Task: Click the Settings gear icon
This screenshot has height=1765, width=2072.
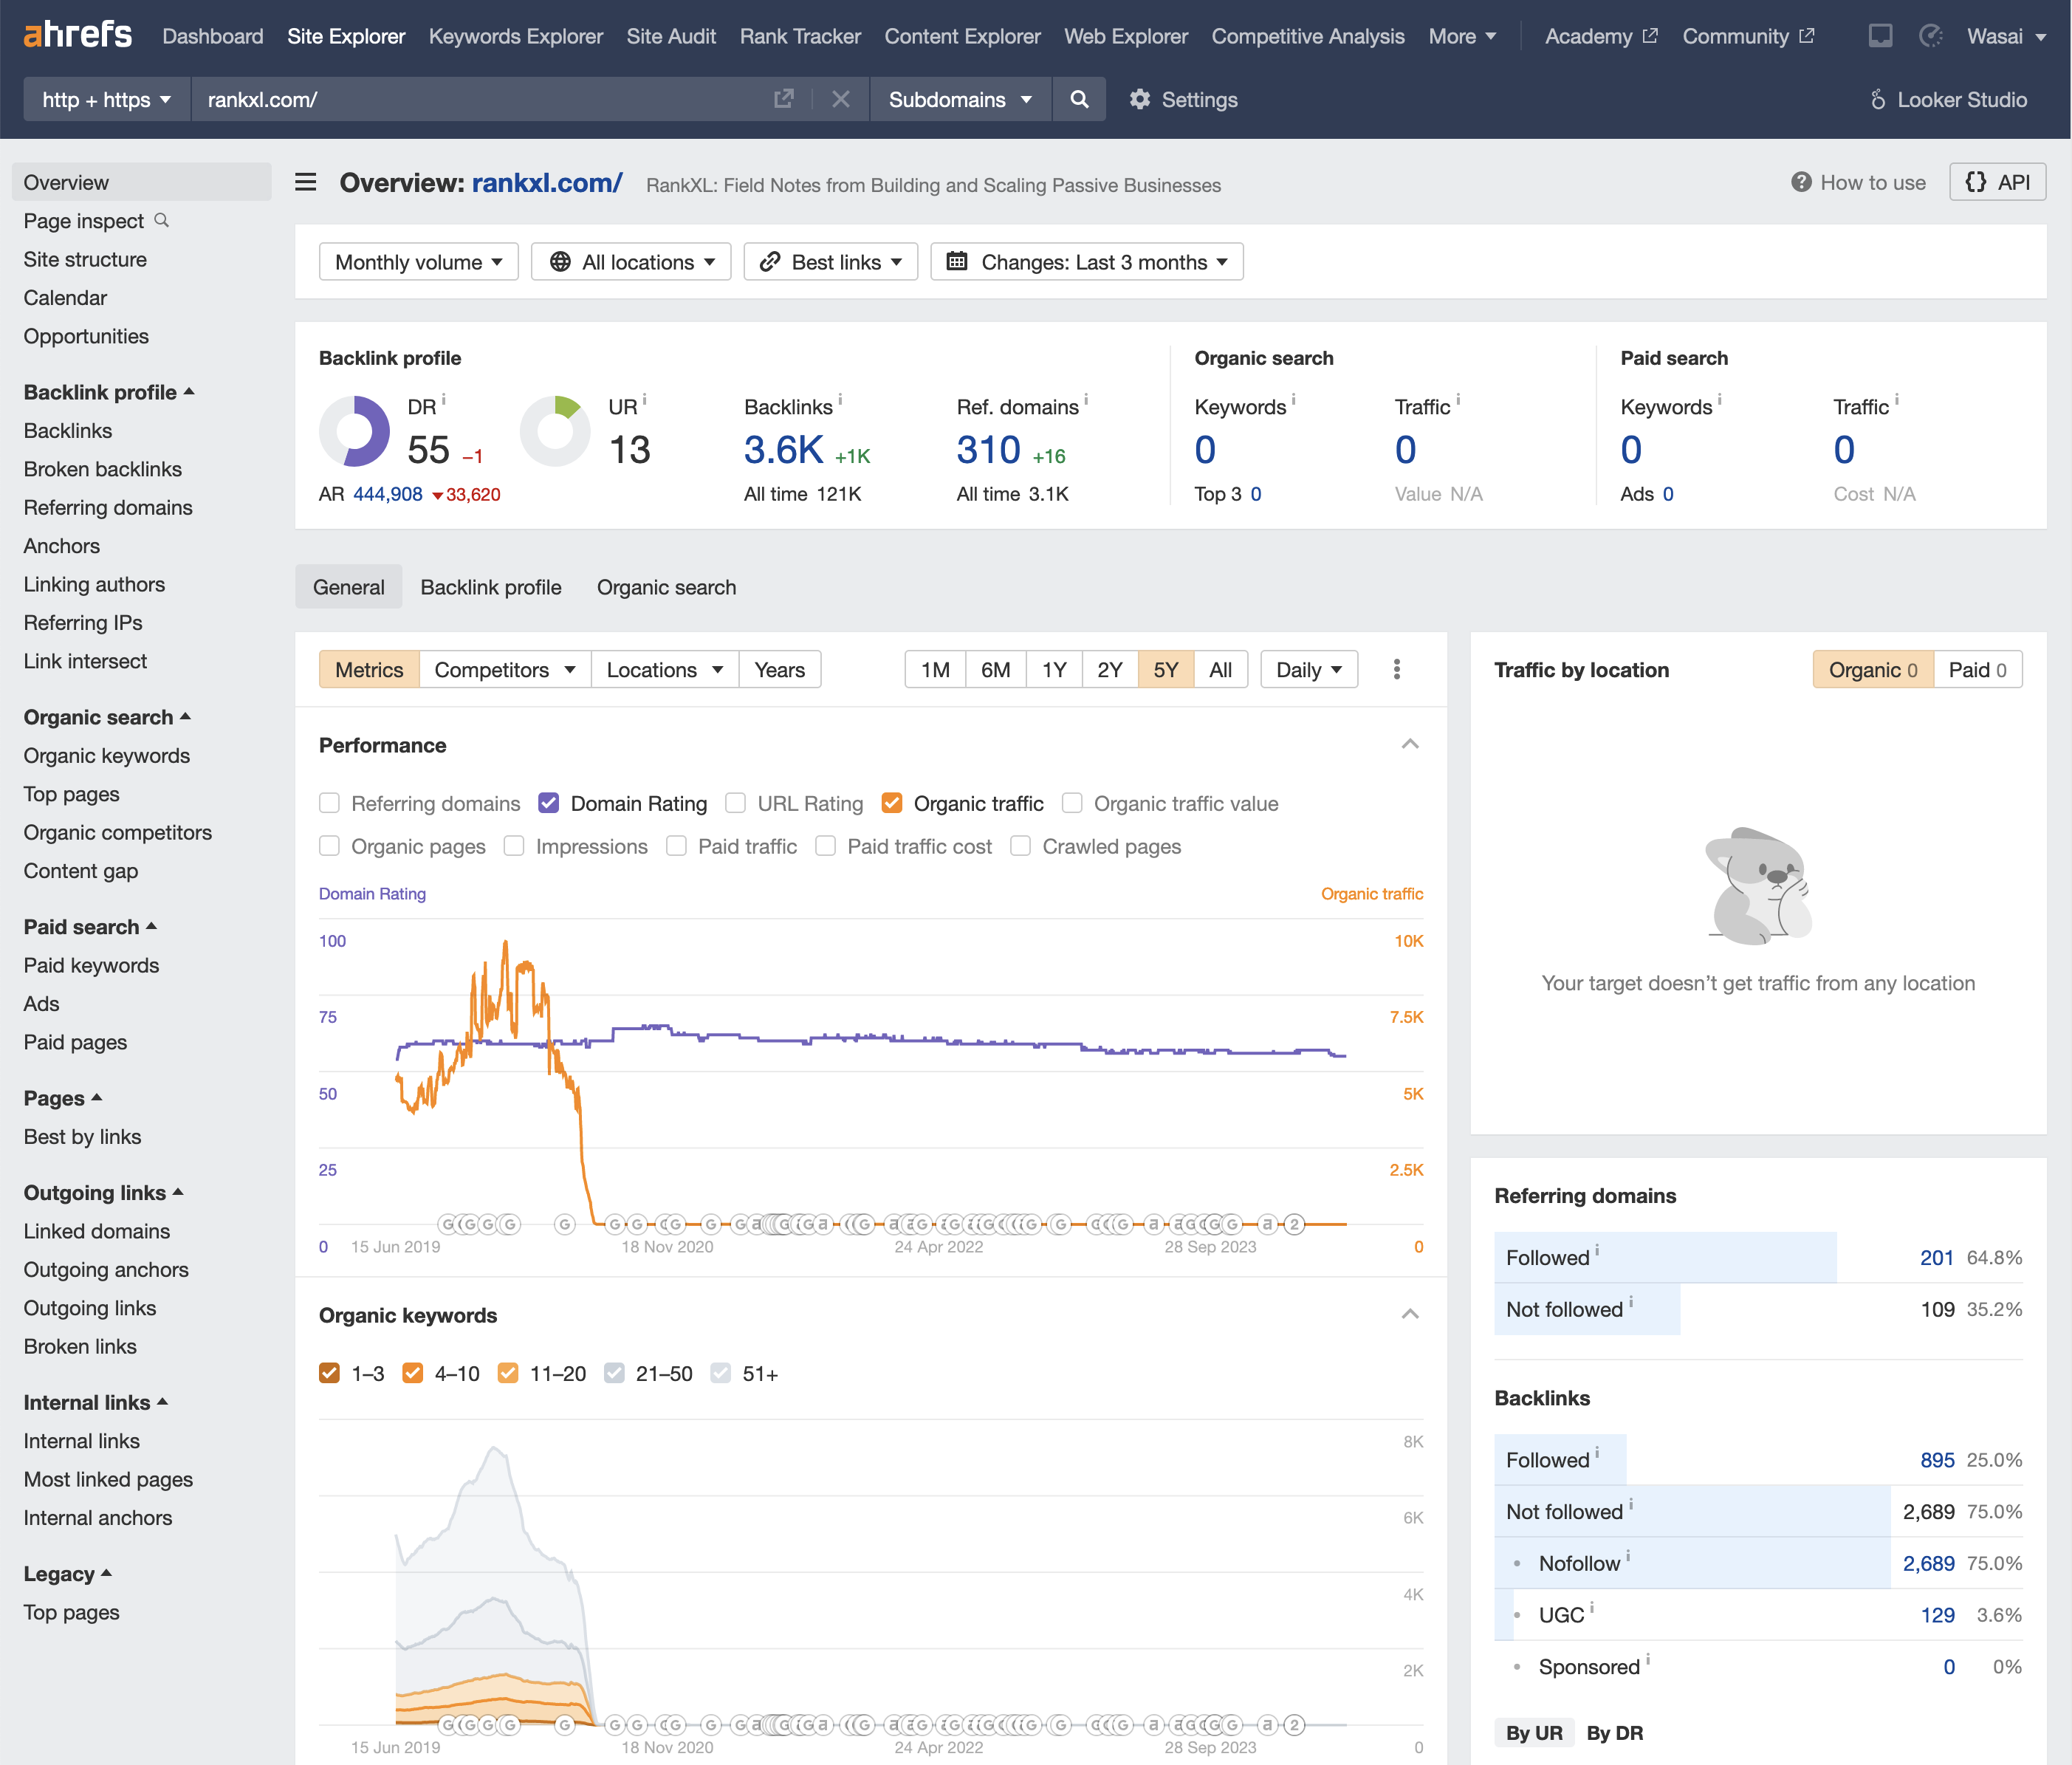Action: pos(1140,99)
